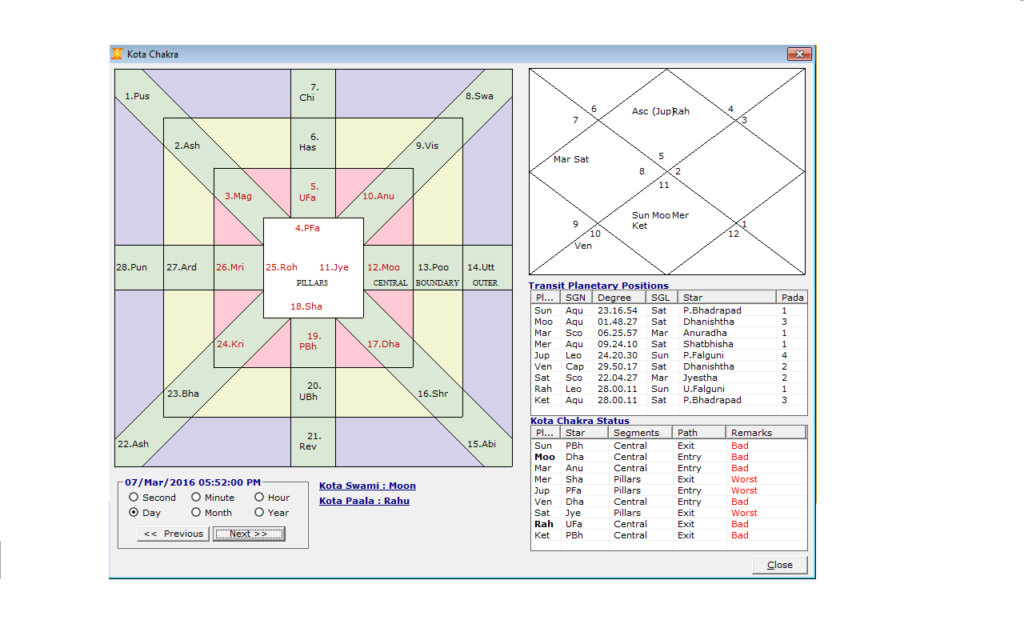Image resolution: width=1024 pixels, height=640 pixels.
Task: Close the Kota Chakra window
Action: pos(799,54)
